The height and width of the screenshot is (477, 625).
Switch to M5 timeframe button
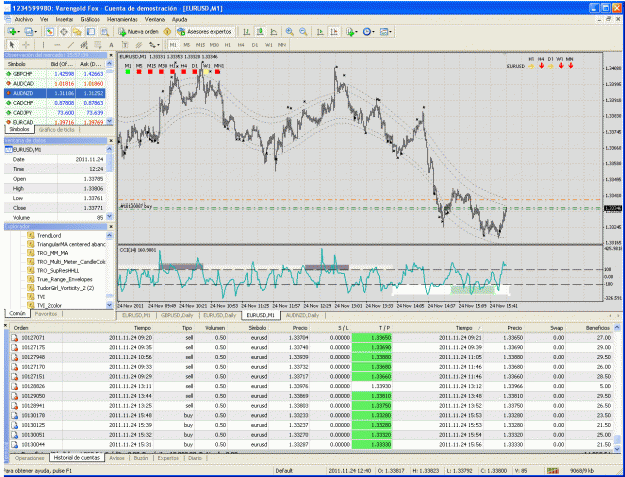point(187,45)
